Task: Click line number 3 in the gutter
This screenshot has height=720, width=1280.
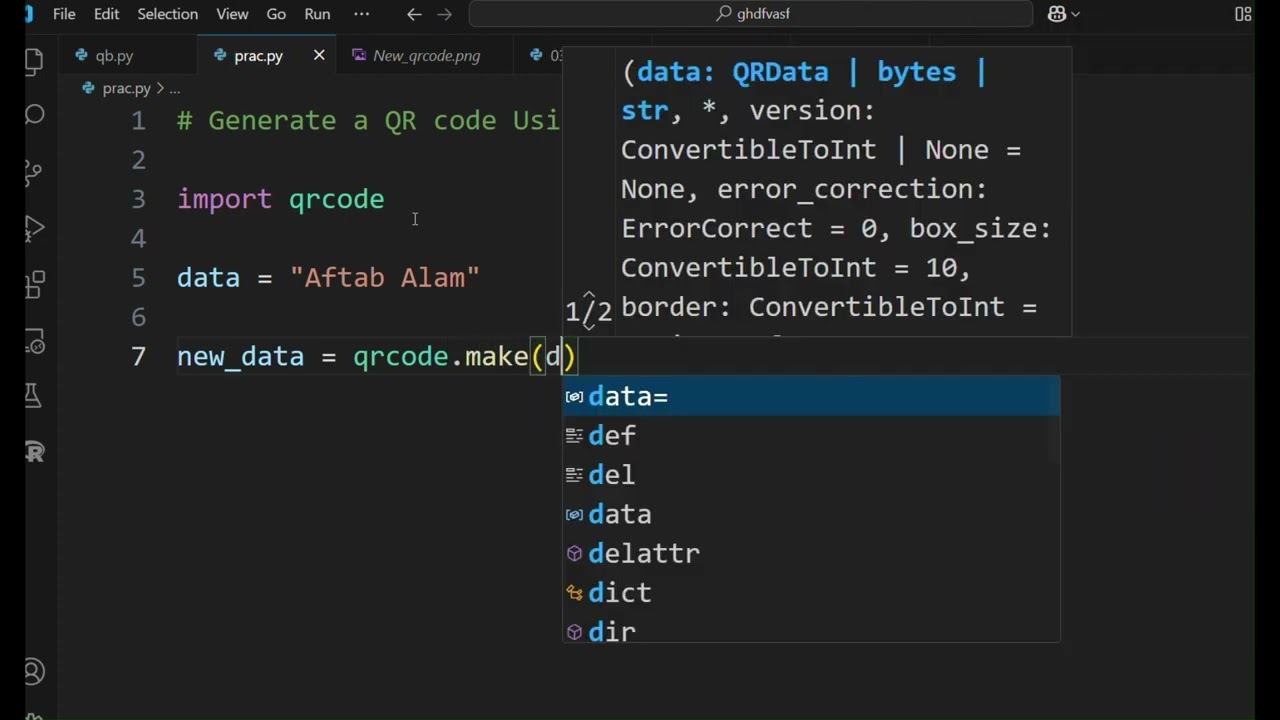Action: 138,199
